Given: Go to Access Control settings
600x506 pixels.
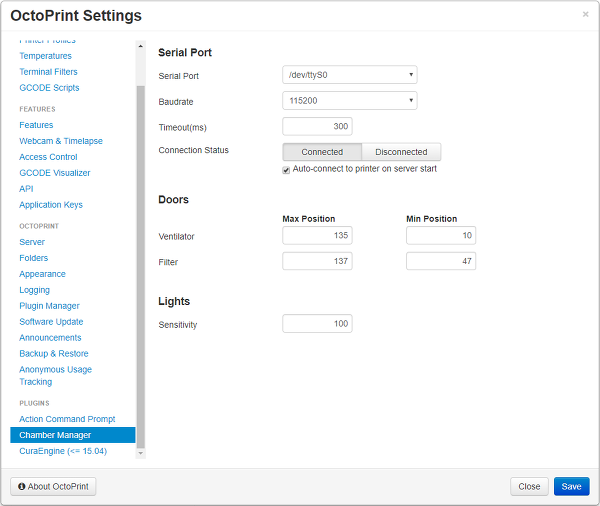Looking at the screenshot, I should click(x=48, y=157).
